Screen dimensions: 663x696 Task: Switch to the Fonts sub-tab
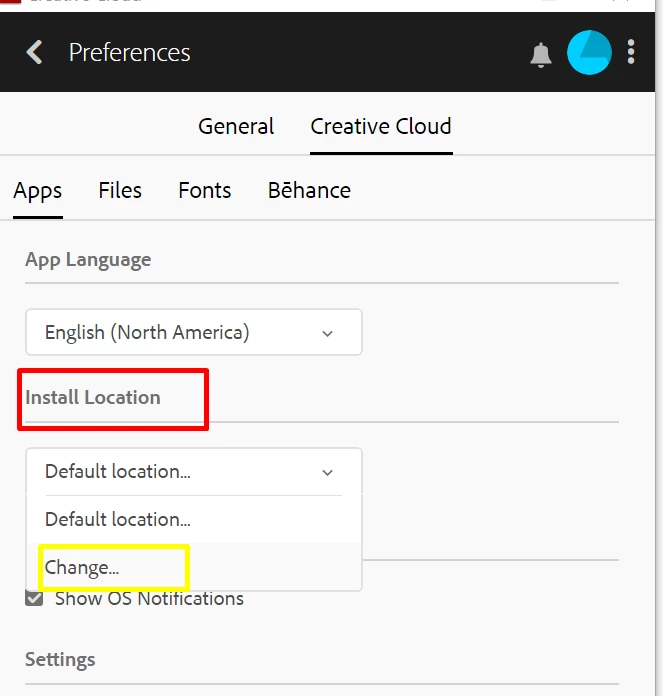pos(205,190)
